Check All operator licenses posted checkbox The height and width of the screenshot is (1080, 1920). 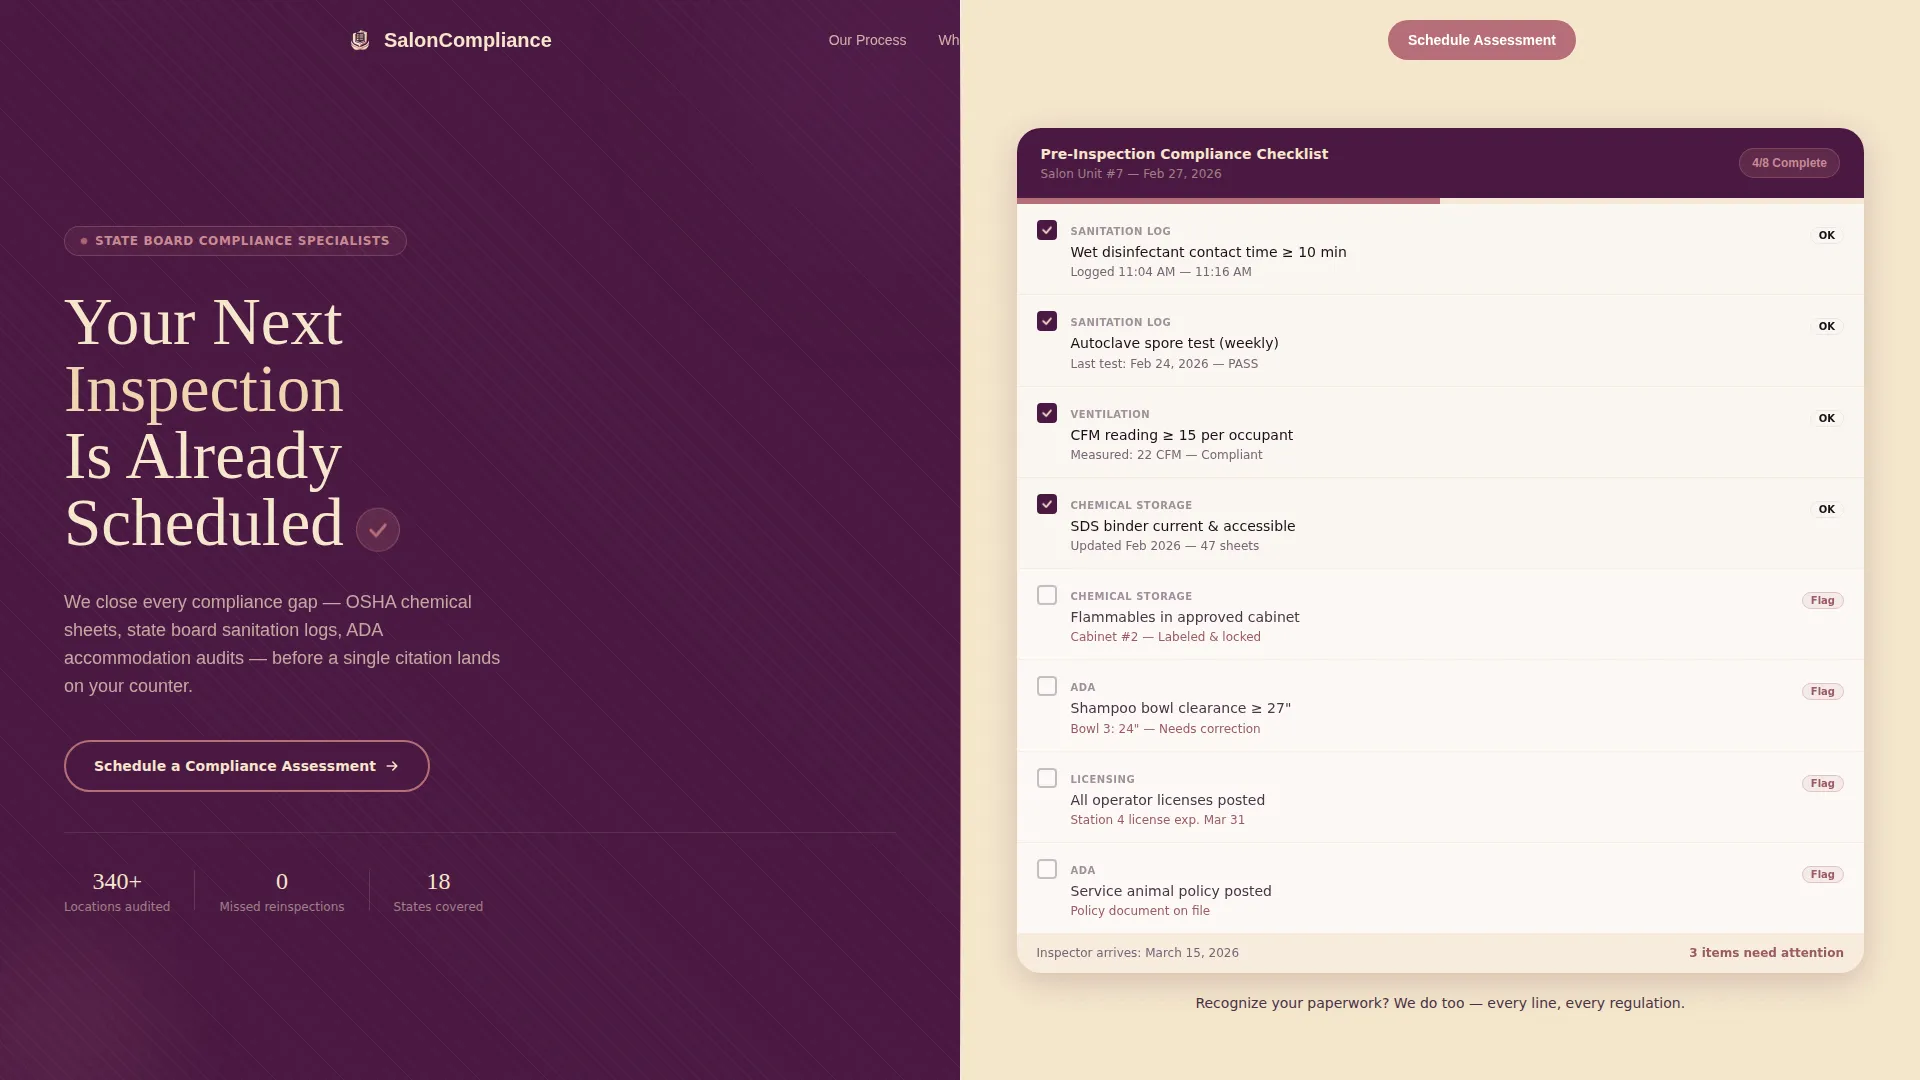(x=1047, y=778)
